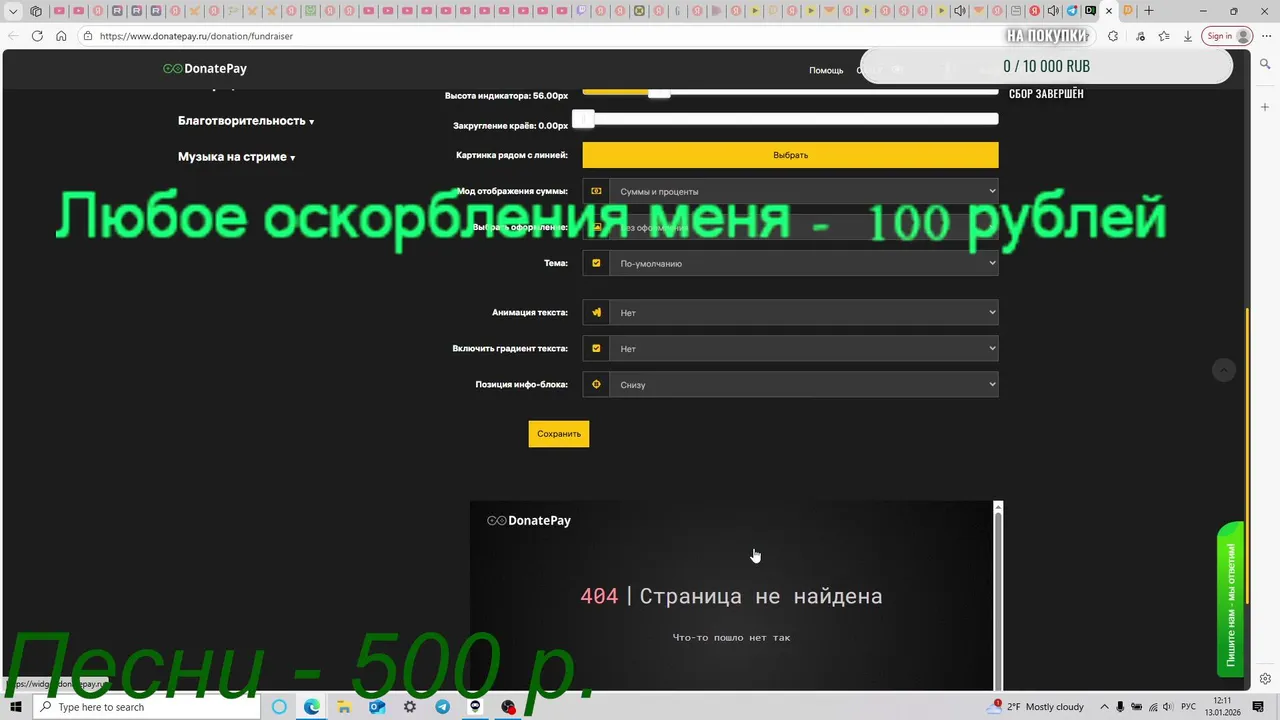Click the taskbar clock showing 12:11

[1222, 707]
